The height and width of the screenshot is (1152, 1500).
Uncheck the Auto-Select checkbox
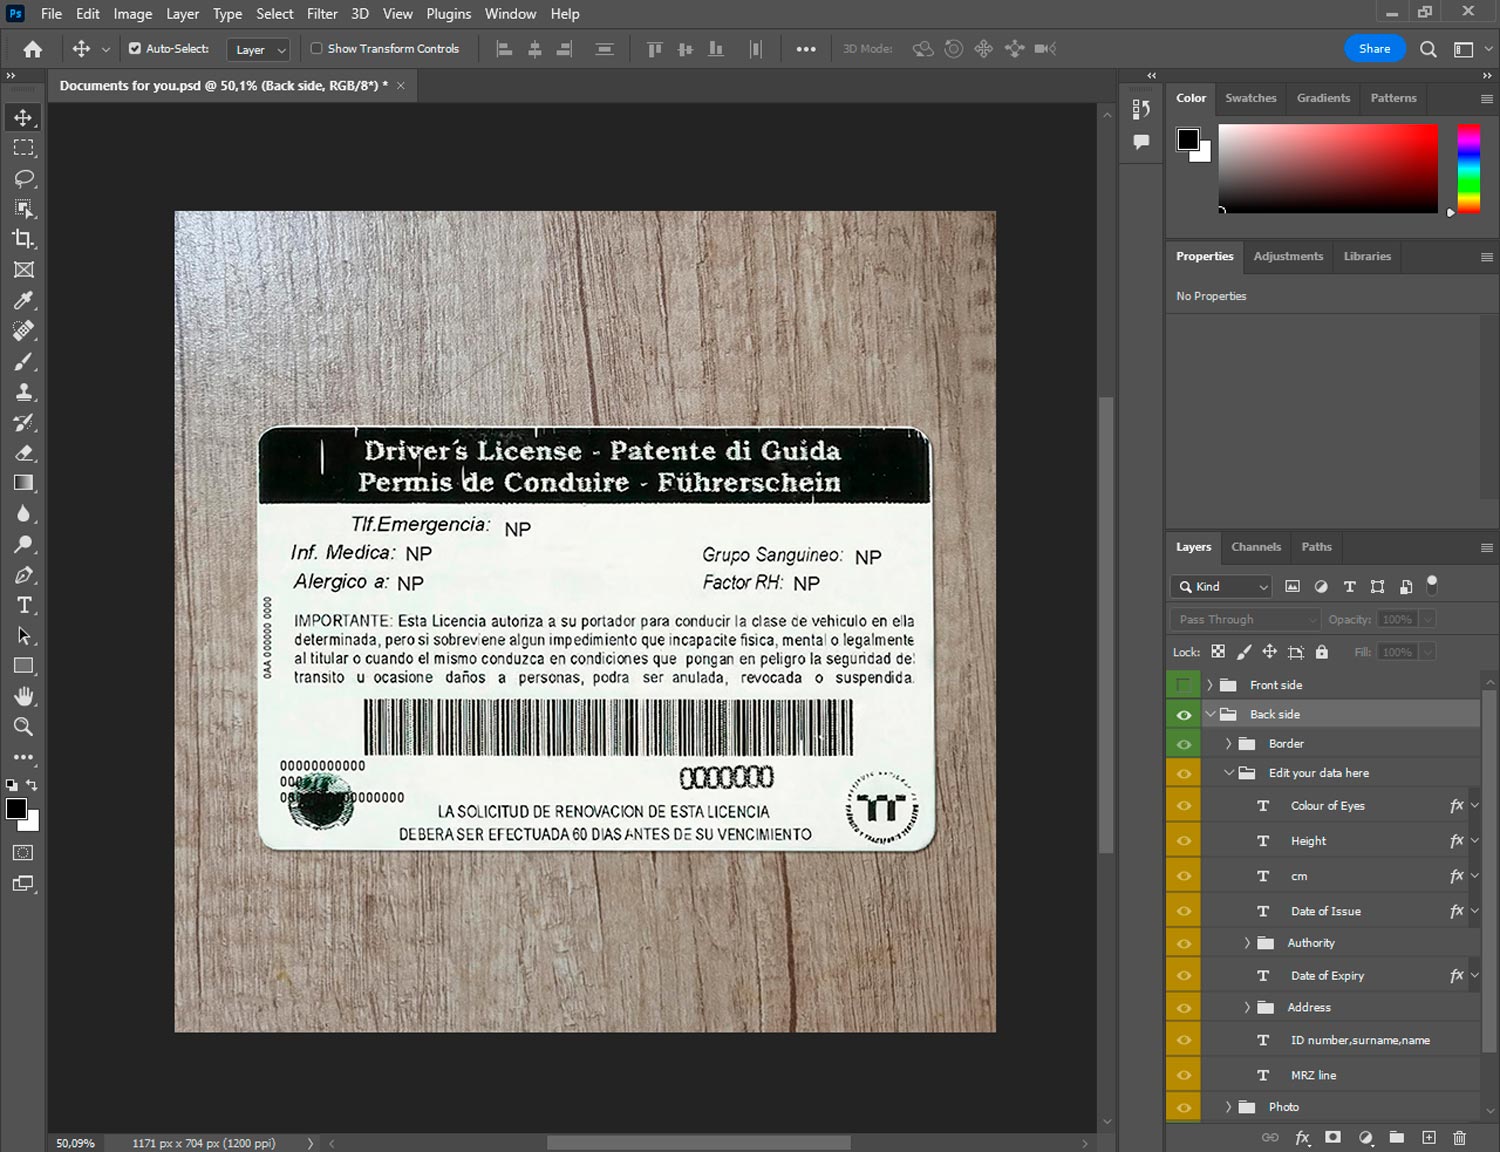pos(135,48)
